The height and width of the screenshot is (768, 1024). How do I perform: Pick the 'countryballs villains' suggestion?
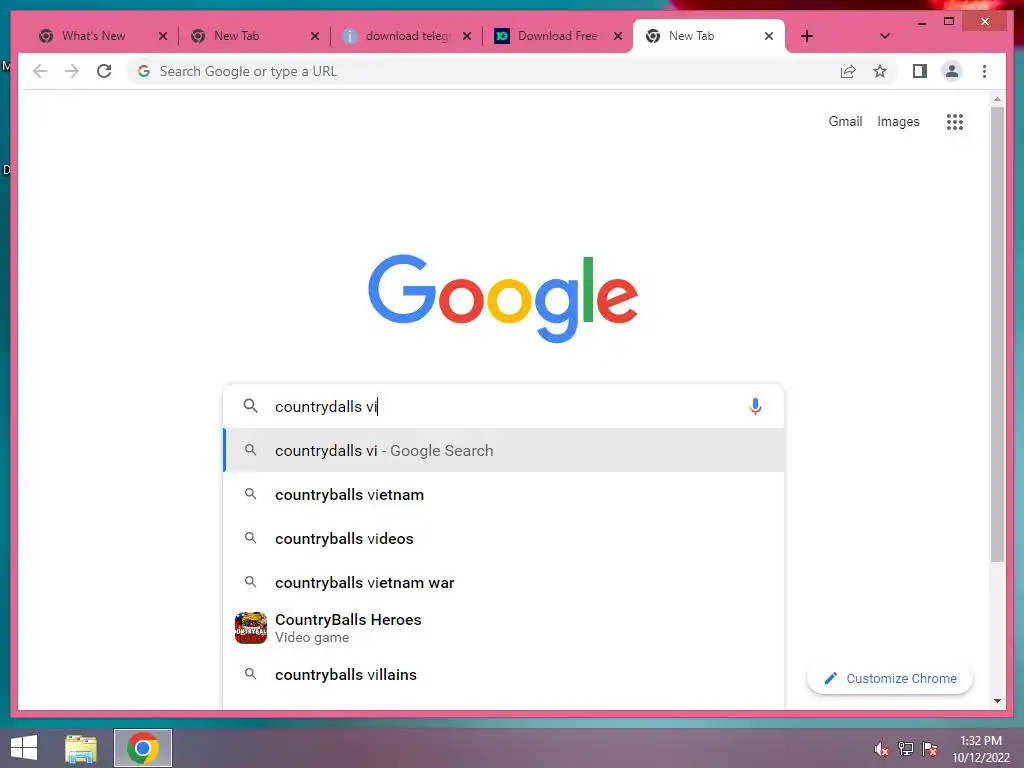click(x=504, y=675)
